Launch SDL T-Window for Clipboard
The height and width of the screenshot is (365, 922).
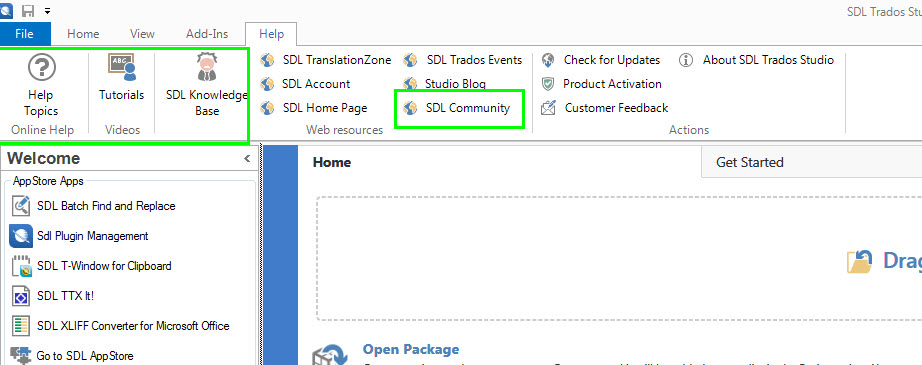(92, 266)
